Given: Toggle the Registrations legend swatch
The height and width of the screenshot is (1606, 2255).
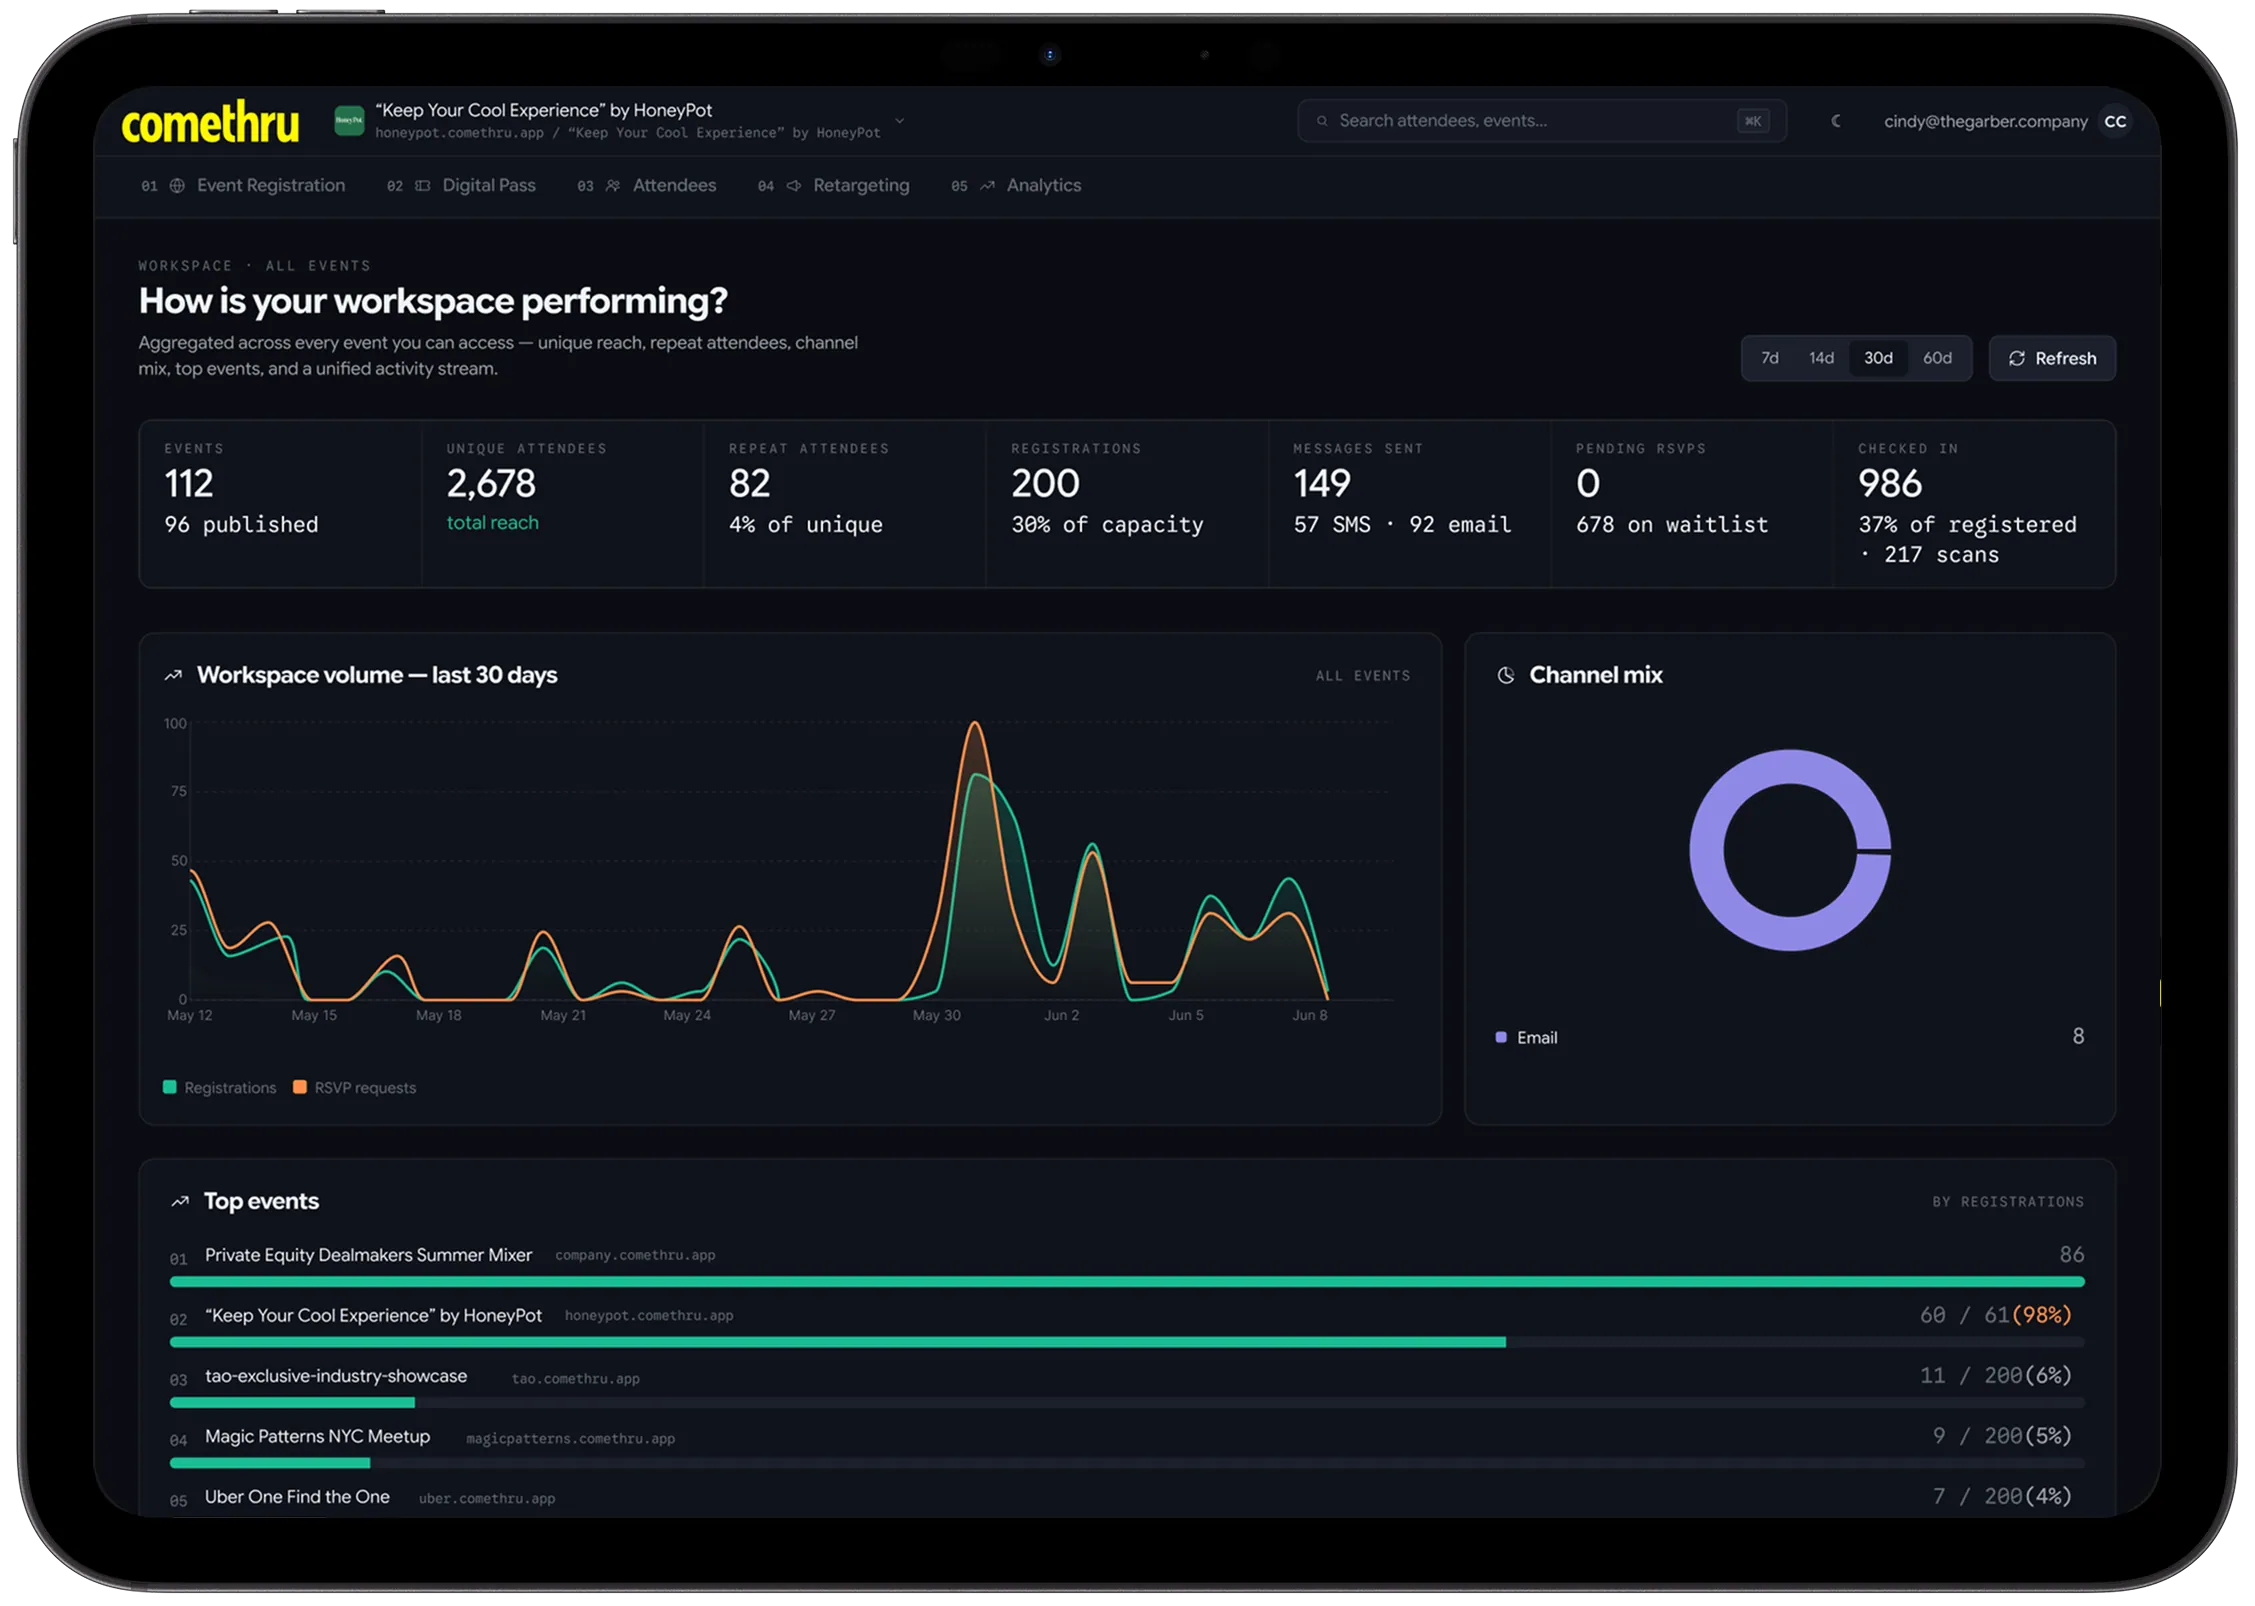Looking at the screenshot, I should point(170,1087).
